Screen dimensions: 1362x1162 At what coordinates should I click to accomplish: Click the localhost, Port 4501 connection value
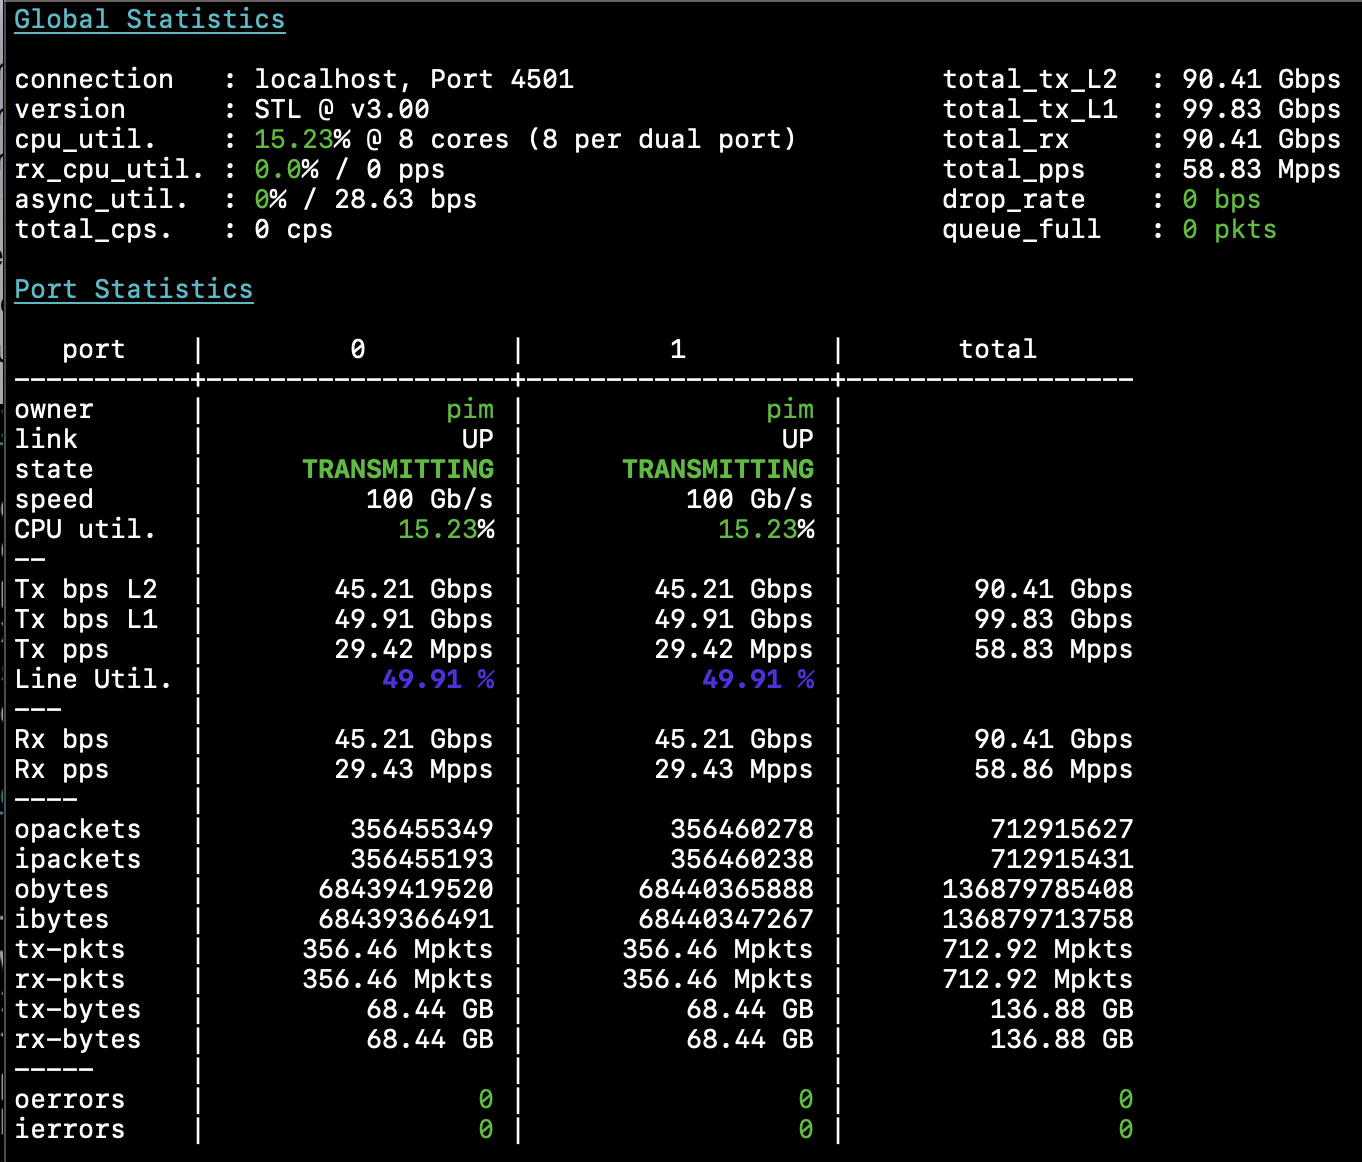[x=413, y=80]
